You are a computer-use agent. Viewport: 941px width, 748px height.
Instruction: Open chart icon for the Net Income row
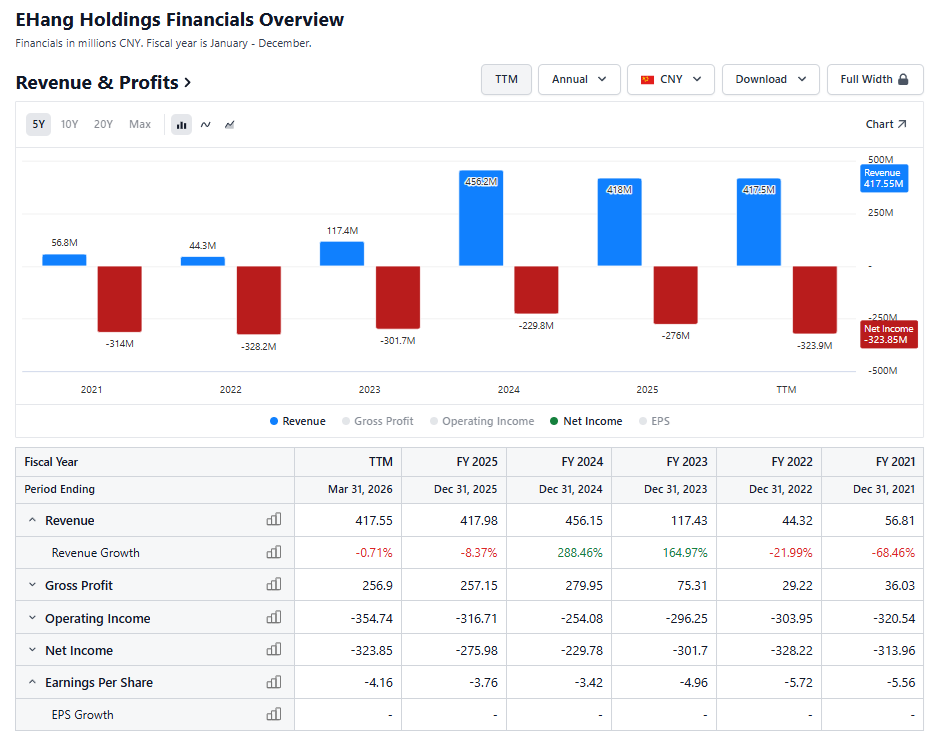pos(274,650)
